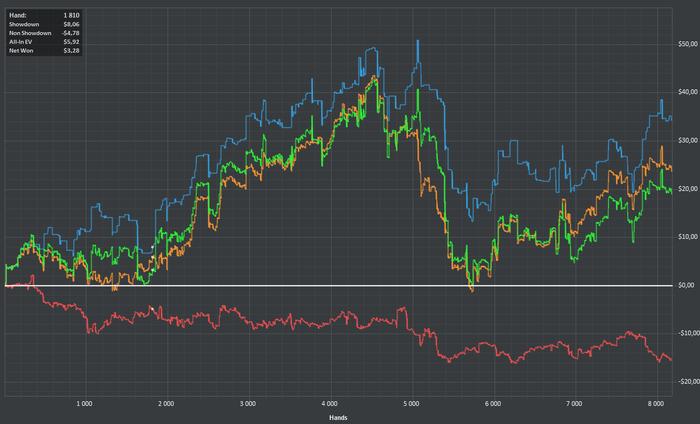Click the "4 000" x-axis label

click(x=329, y=404)
